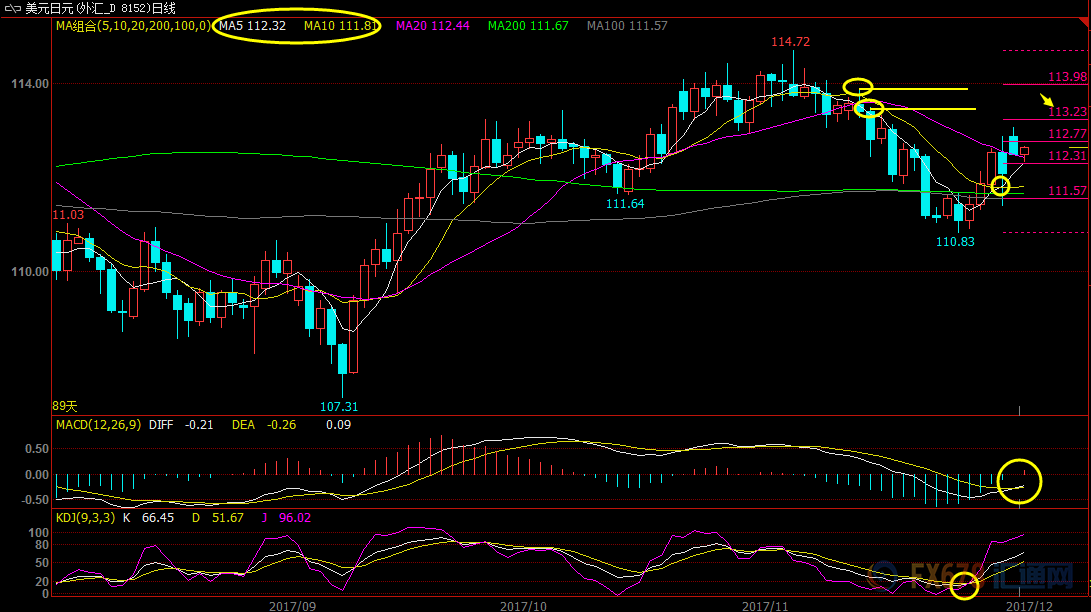The height and width of the screenshot is (612, 1091).
Task: Jump to 2017/12 on the date axis
Action: coord(1030,606)
